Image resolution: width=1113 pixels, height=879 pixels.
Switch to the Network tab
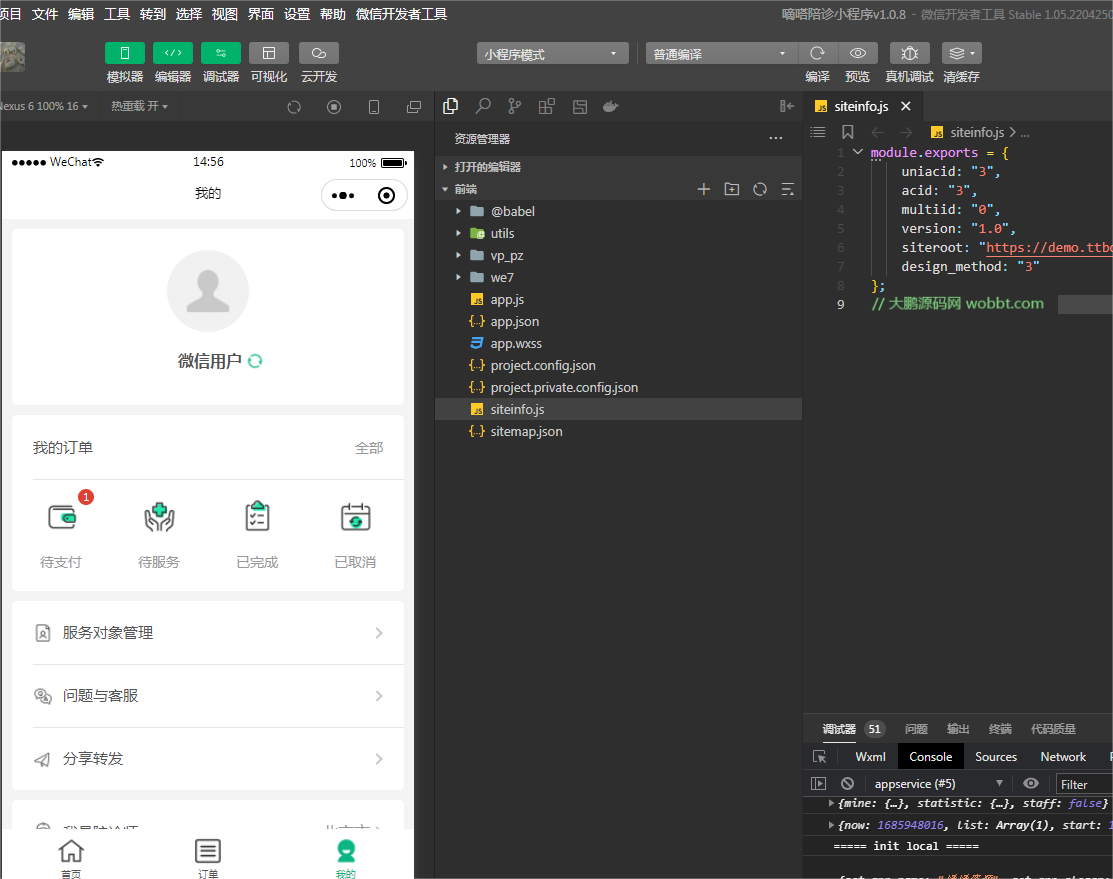pyautogui.click(x=1062, y=757)
